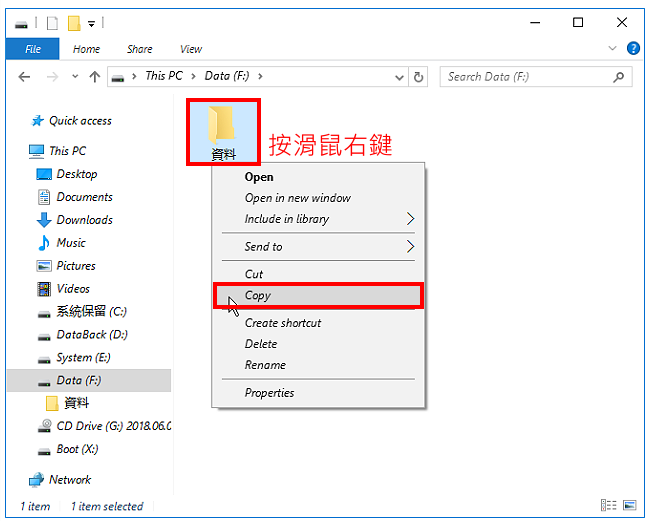This screenshot has height=521, width=652.
Task: Click Data (F:) in the address breadcrumb
Action: point(227,76)
